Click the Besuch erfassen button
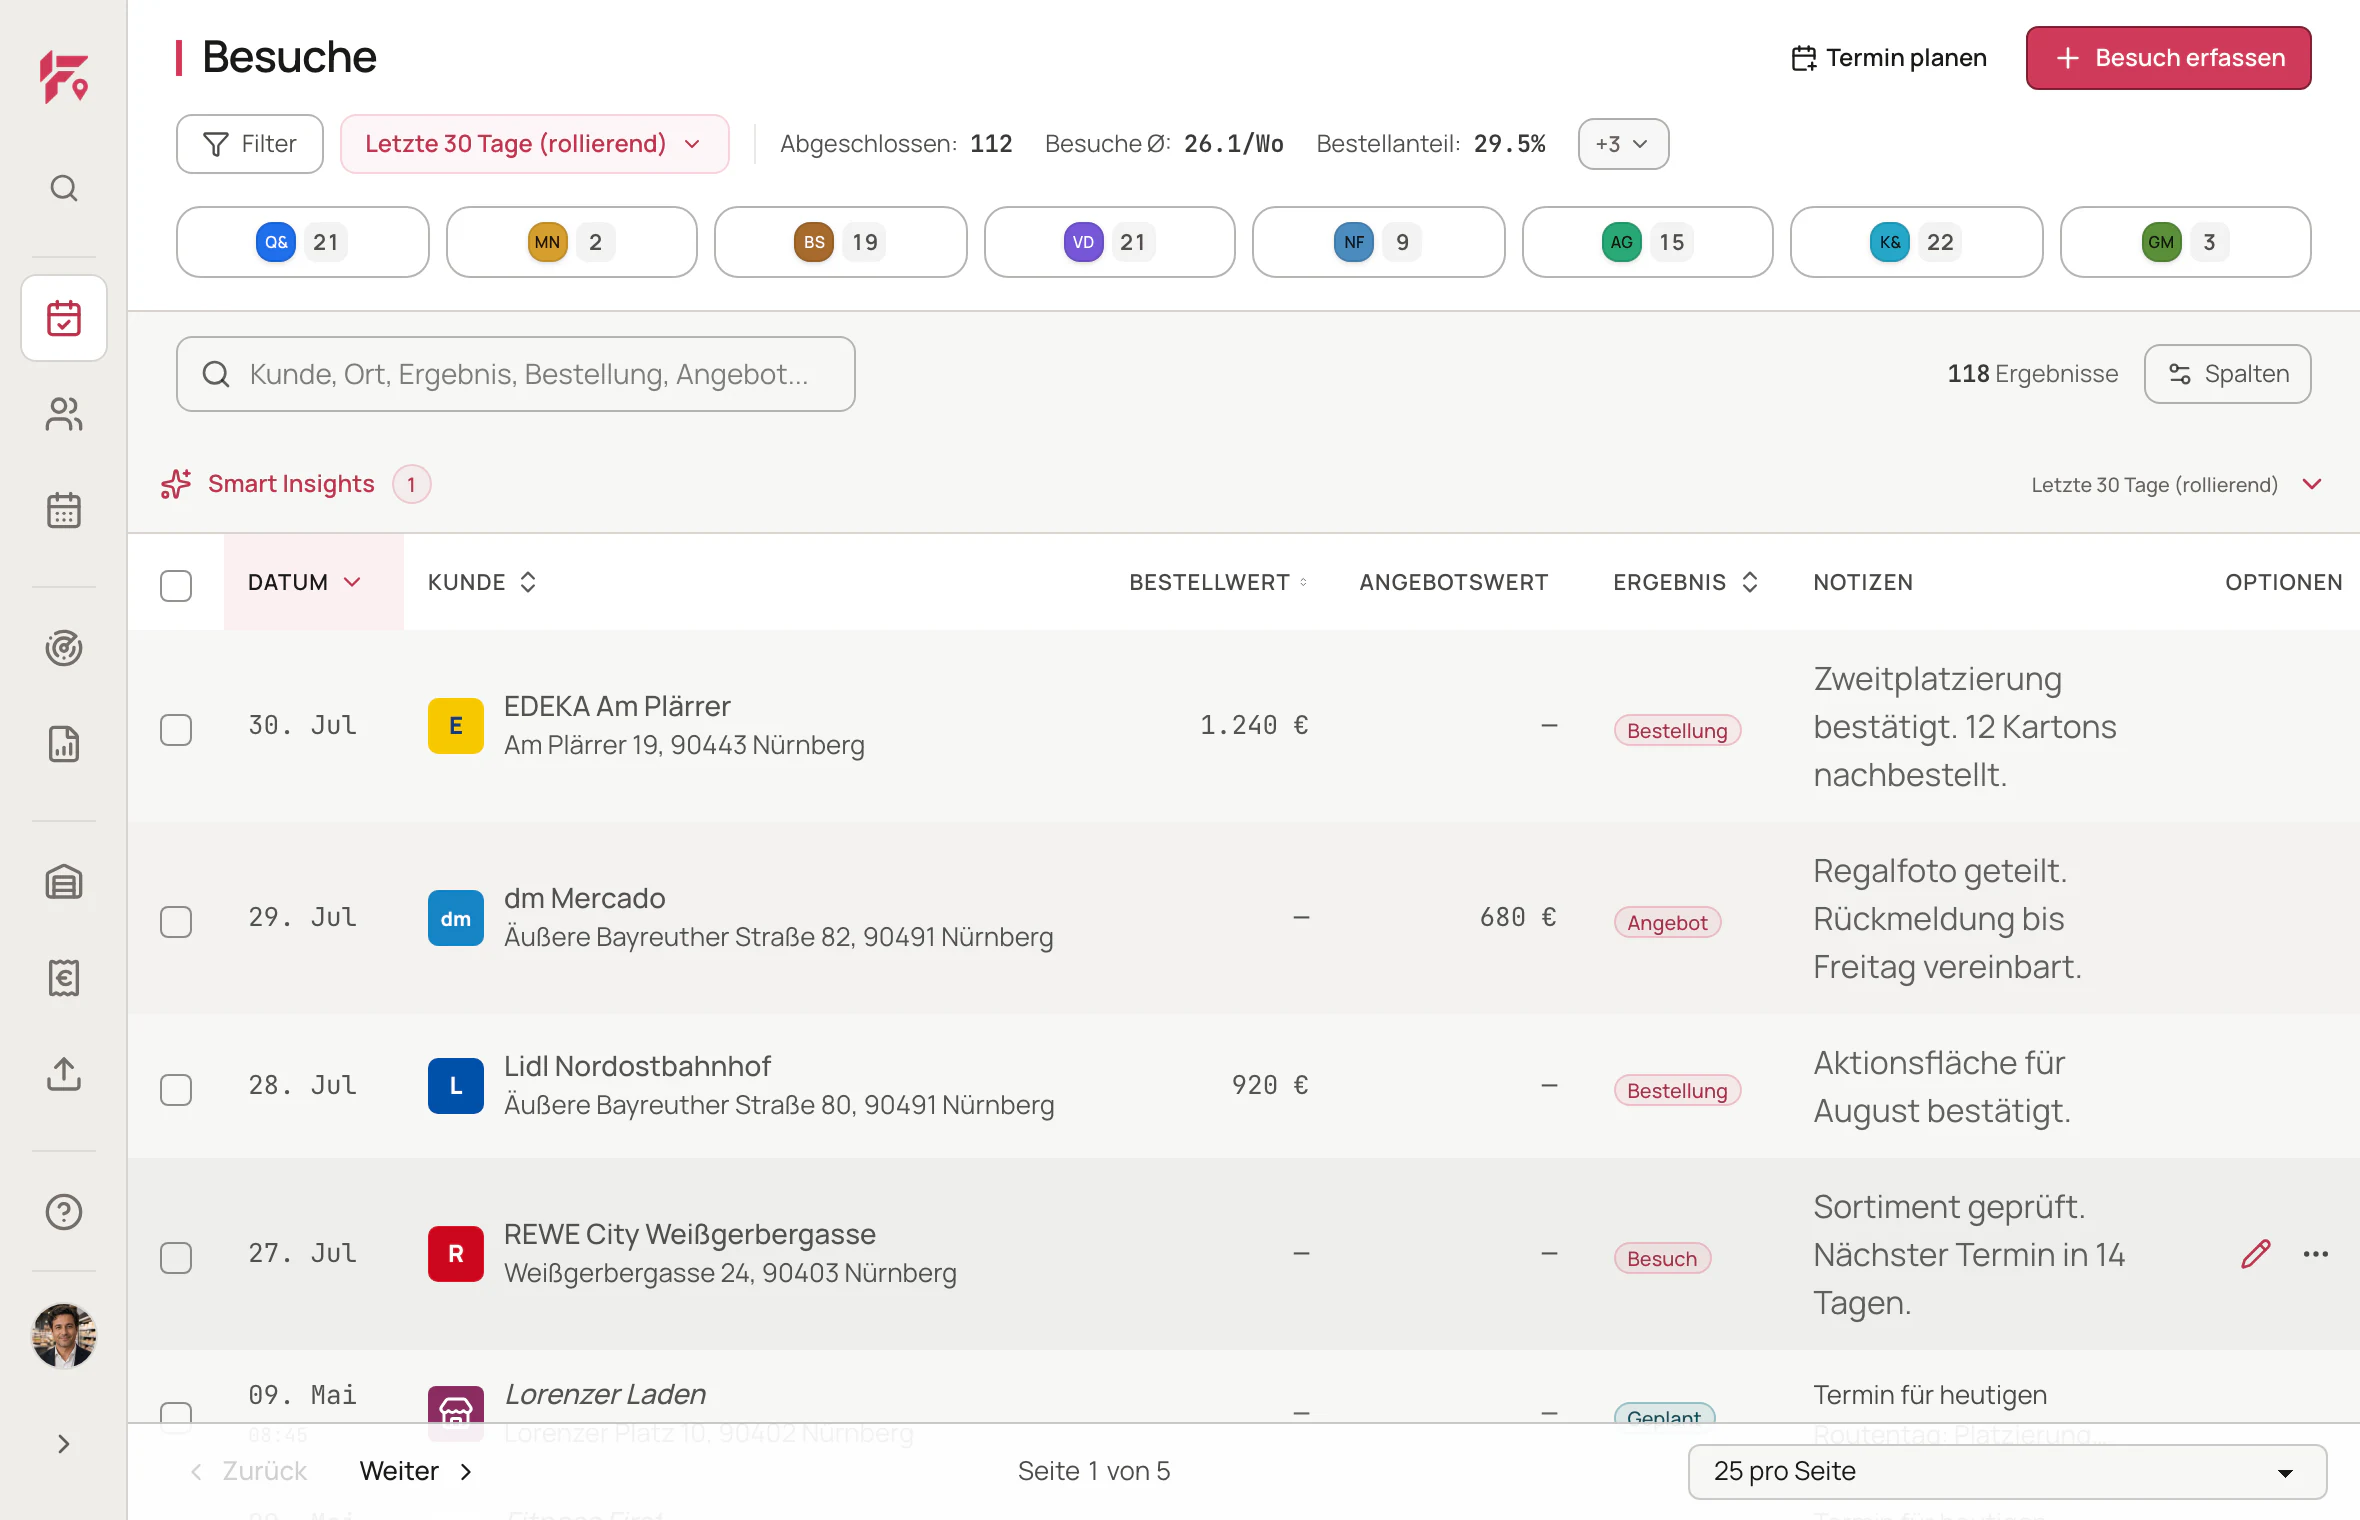The image size is (2360, 1520). pyautogui.click(x=2169, y=58)
